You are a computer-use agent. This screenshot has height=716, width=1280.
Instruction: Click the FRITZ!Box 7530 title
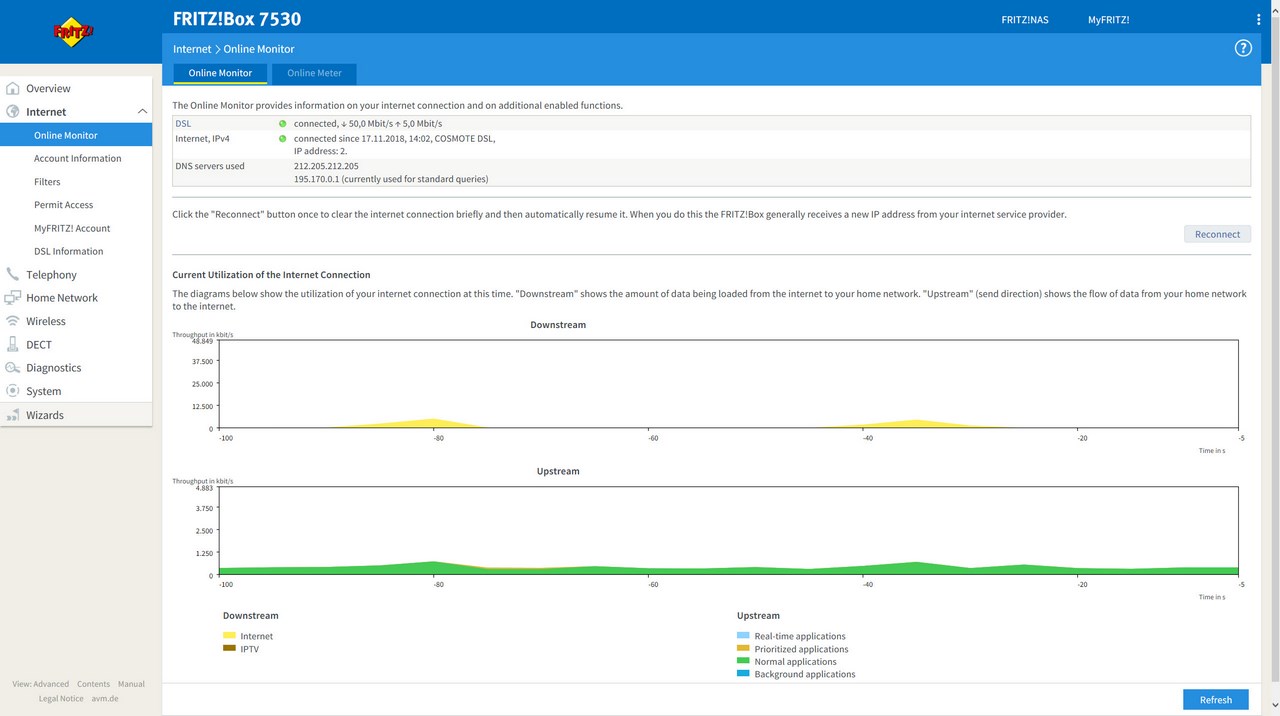237,19
